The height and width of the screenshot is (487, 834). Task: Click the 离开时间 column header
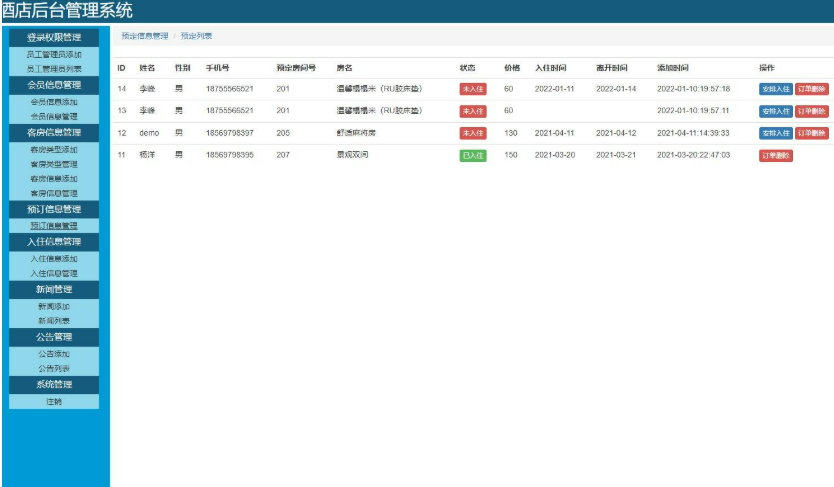[612, 68]
